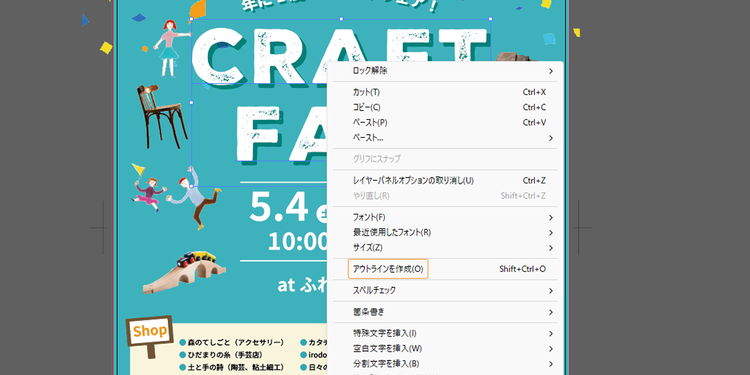Expand the 空白文字を挿入(W) submenu
This screenshot has height=375, width=750.
click(x=445, y=348)
